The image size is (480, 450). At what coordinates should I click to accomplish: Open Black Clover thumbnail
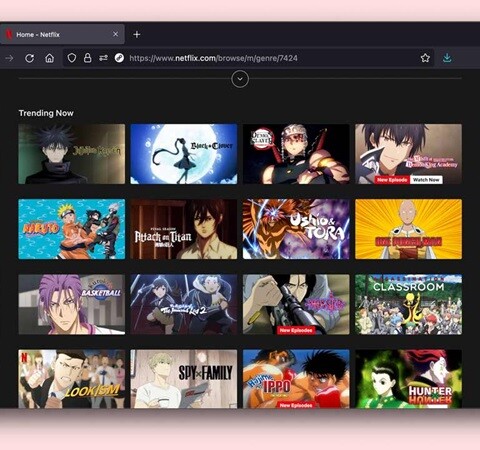[184, 154]
